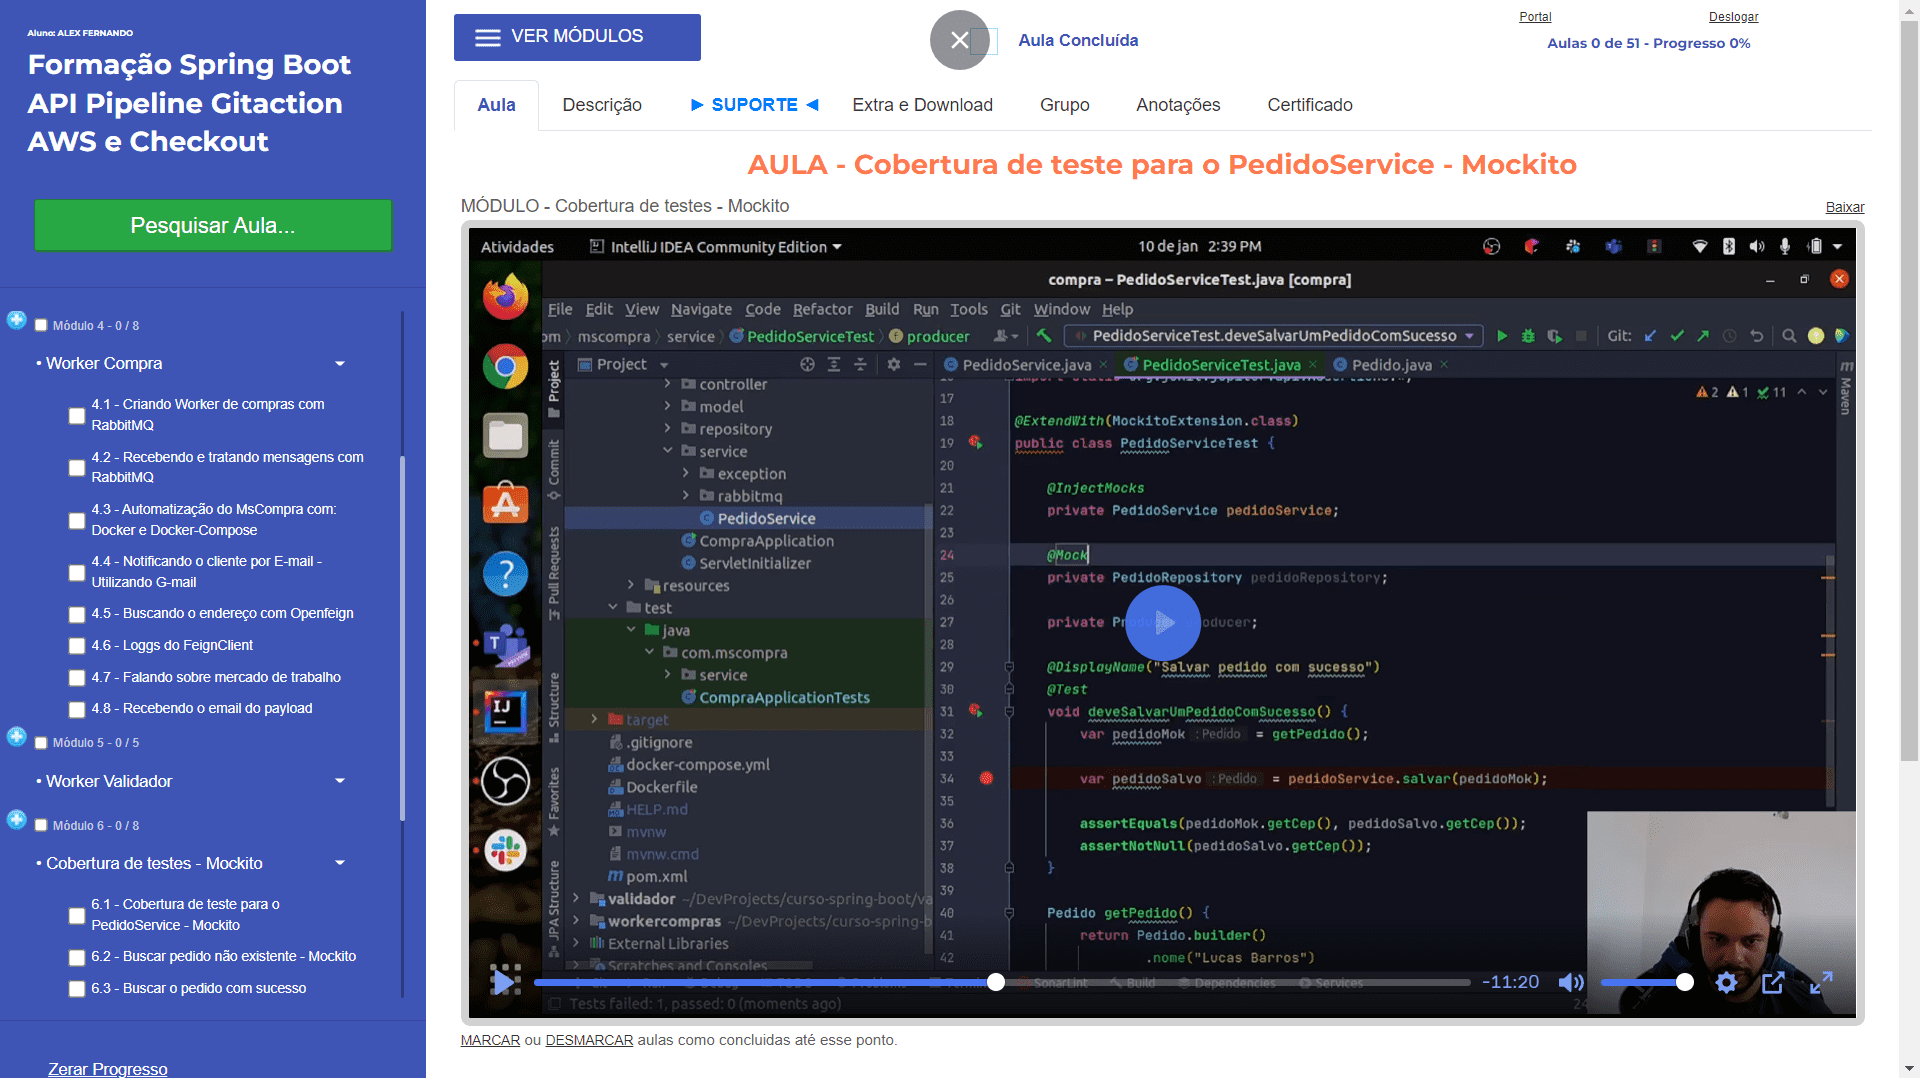Click the round play overlay in the video center
The width and height of the screenshot is (1920, 1078).
[1163, 623]
